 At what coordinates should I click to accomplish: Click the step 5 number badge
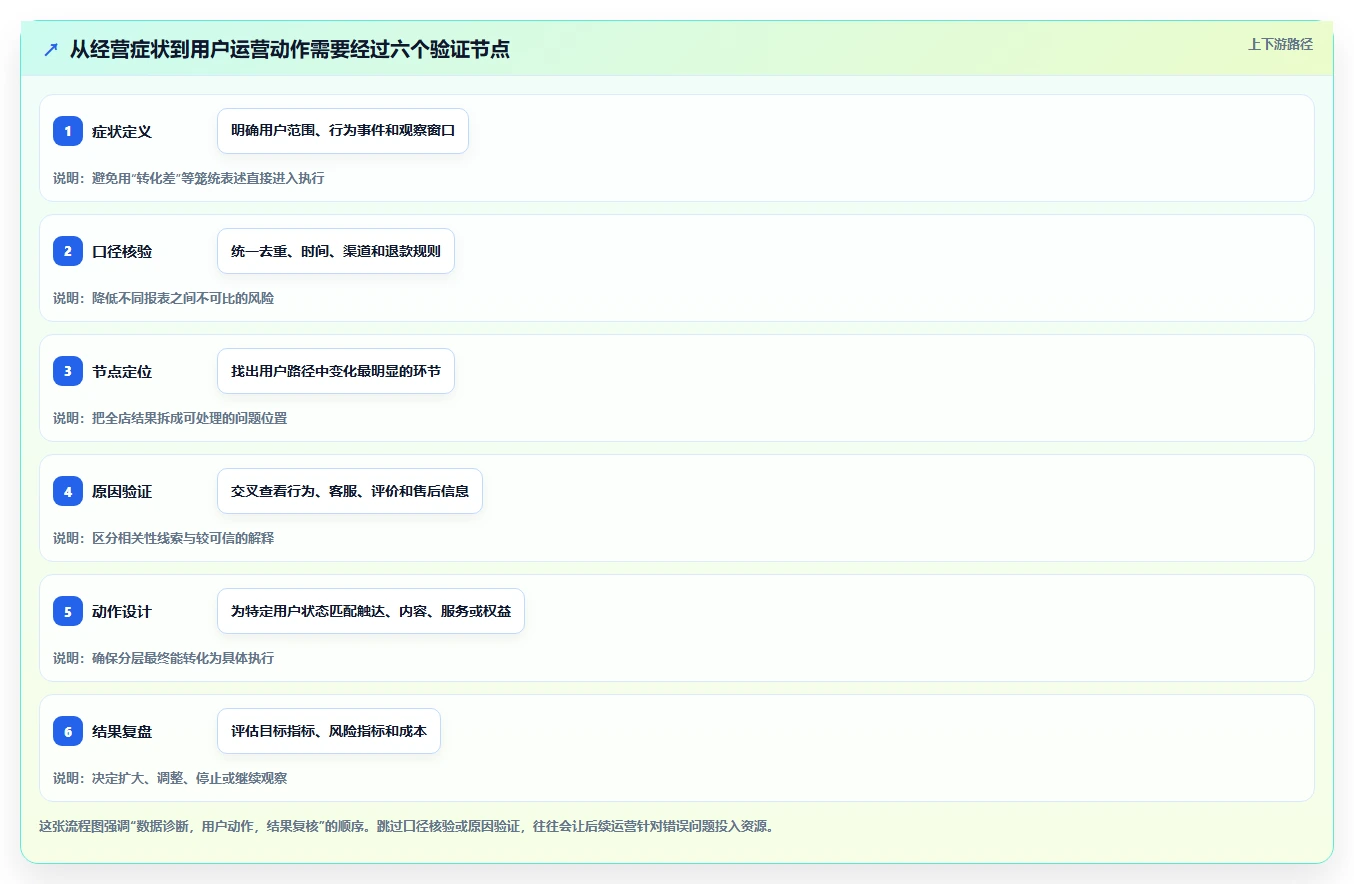click(68, 611)
